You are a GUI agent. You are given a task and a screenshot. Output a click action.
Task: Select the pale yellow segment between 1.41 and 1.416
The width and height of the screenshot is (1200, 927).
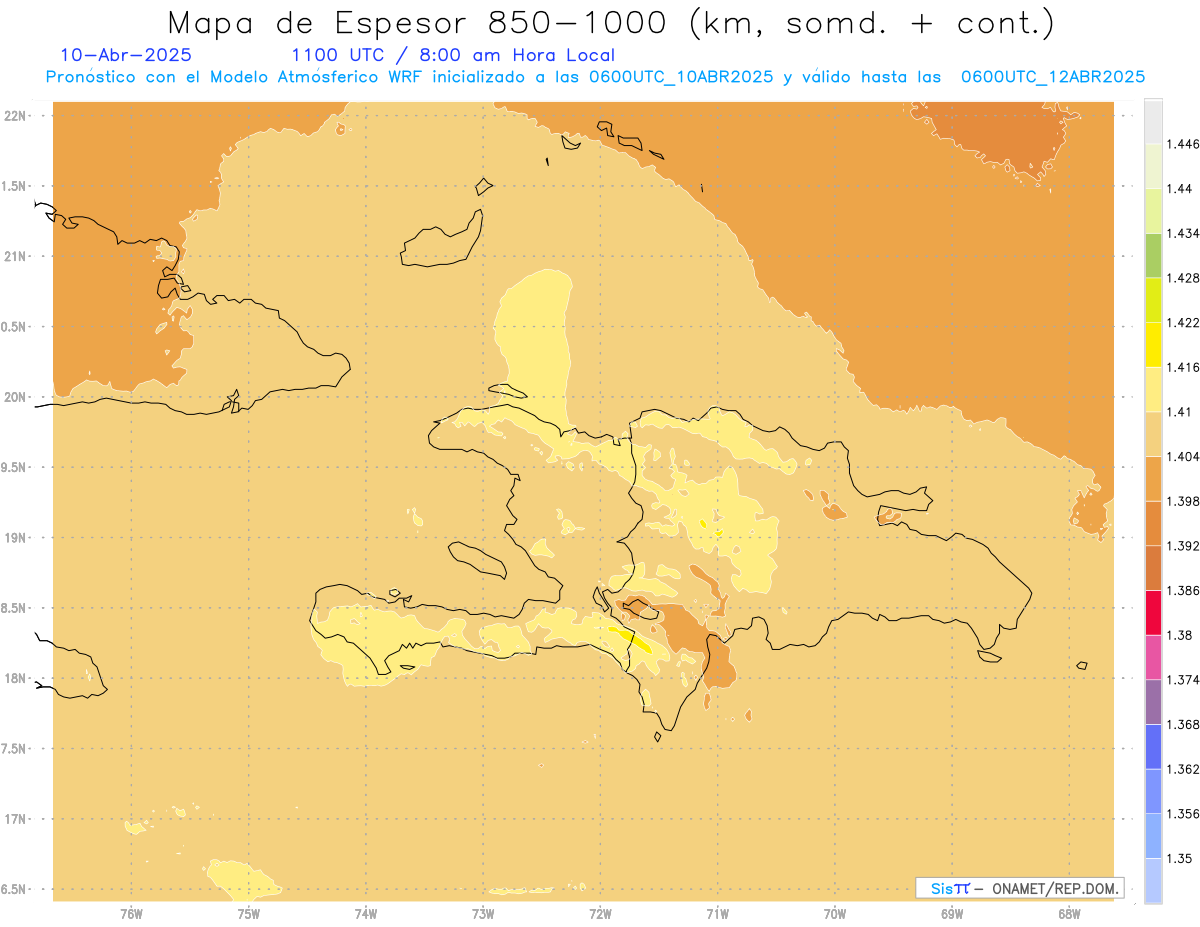[1153, 388]
